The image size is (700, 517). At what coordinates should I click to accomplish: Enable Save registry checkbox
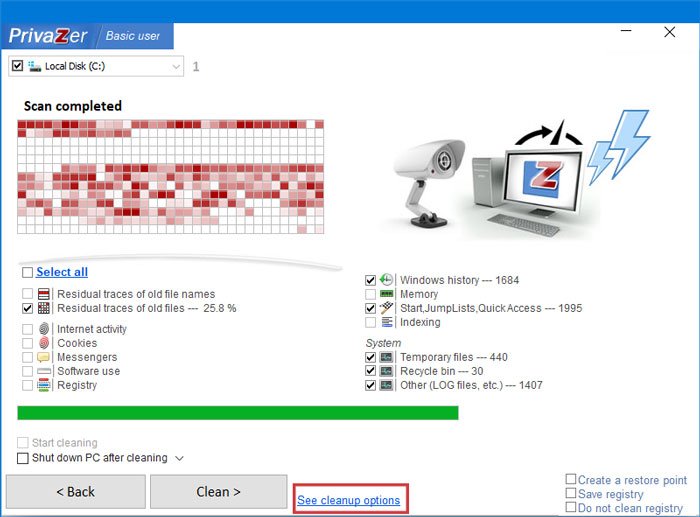coord(571,493)
